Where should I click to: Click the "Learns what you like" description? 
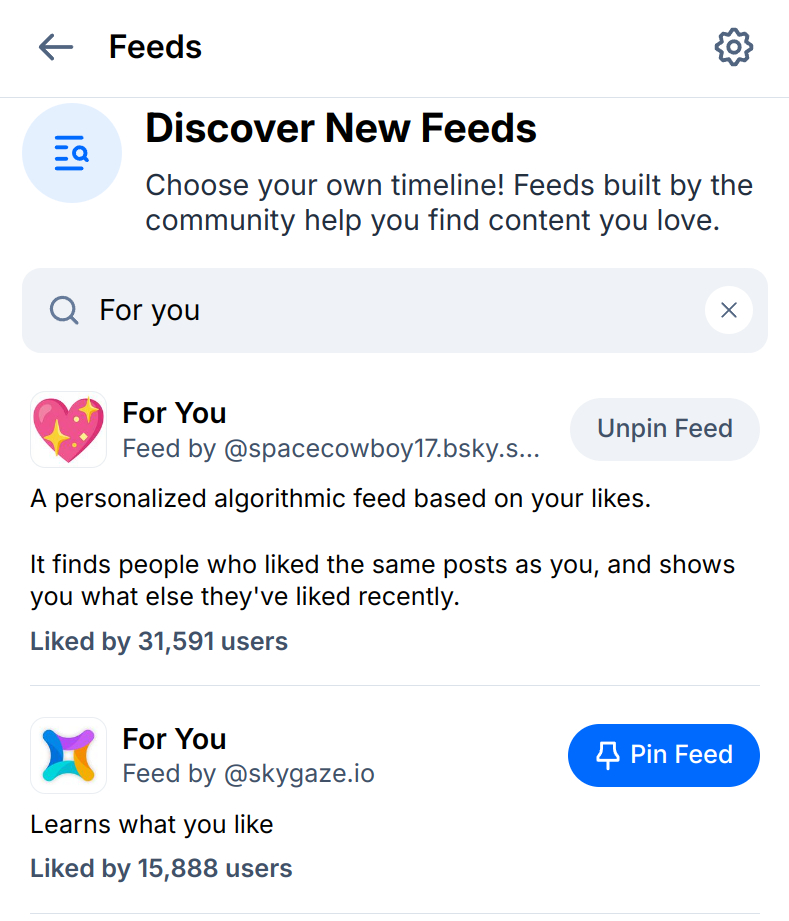tap(152, 825)
